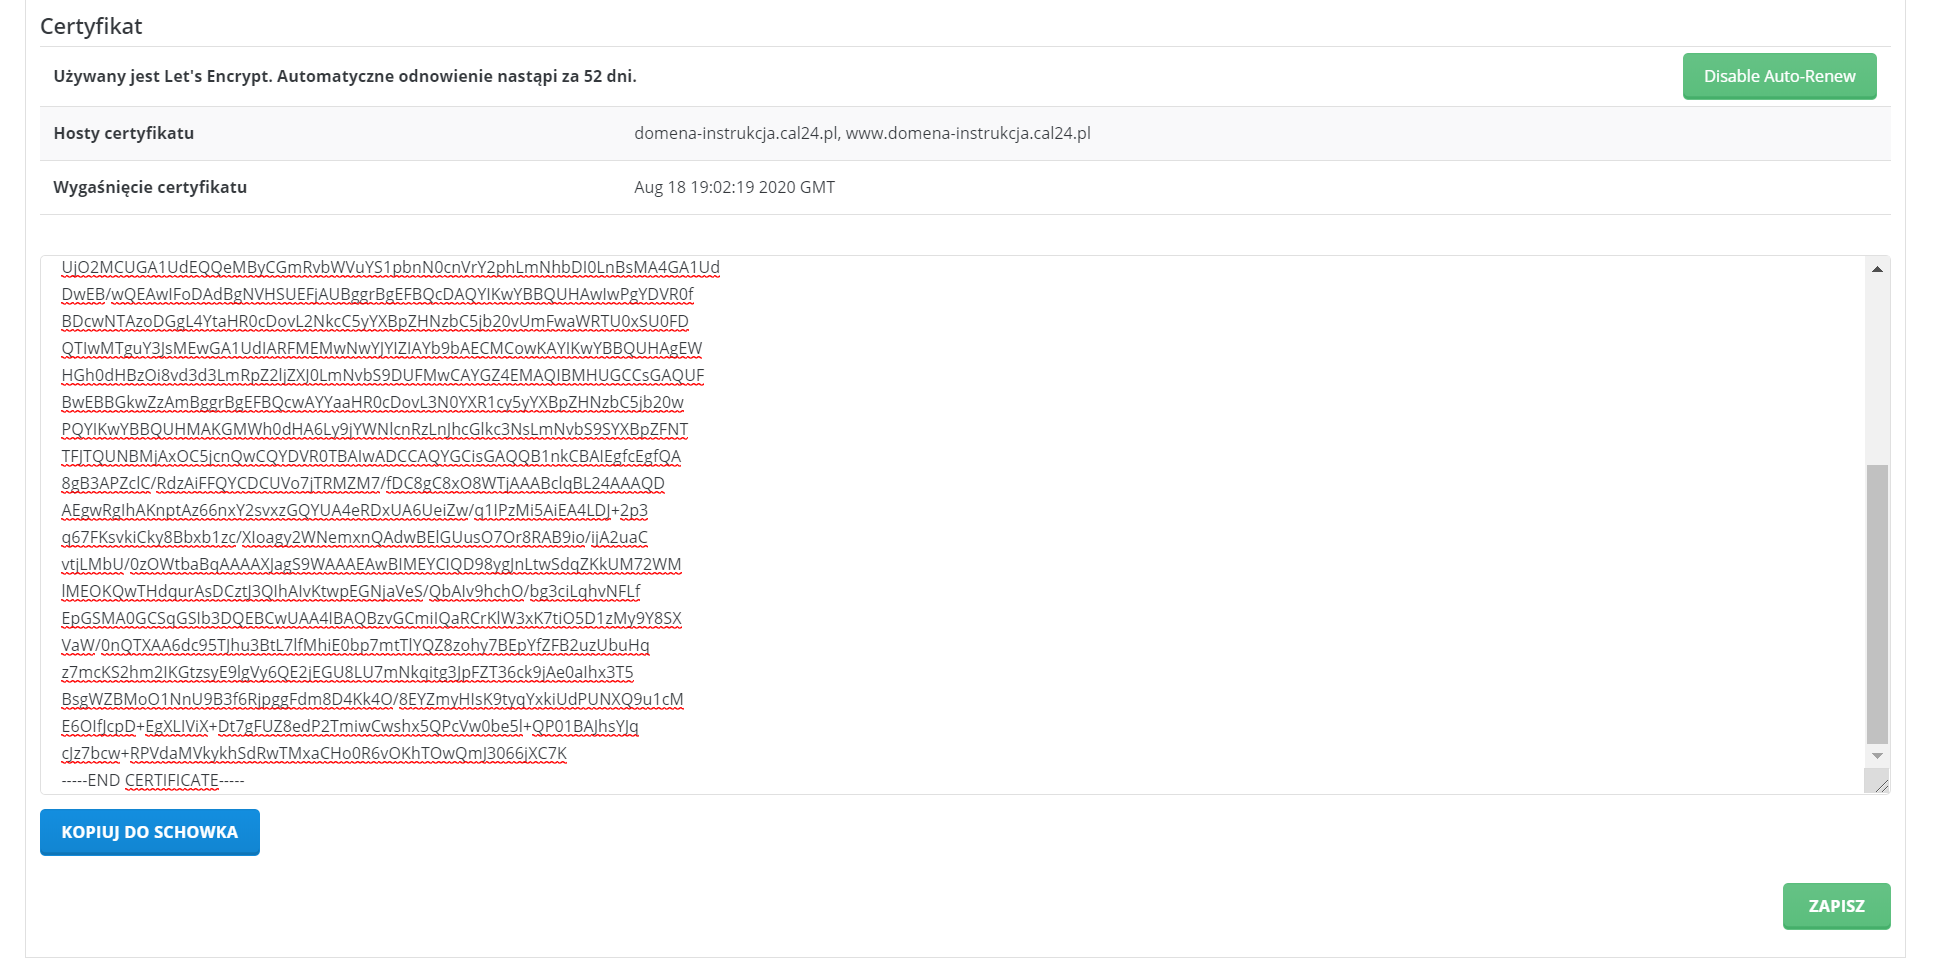Click certificate line starting with 'BDcwNTAzoDGgL4Yta'
The width and height of the screenshot is (1944, 970).
pos(375,321)
